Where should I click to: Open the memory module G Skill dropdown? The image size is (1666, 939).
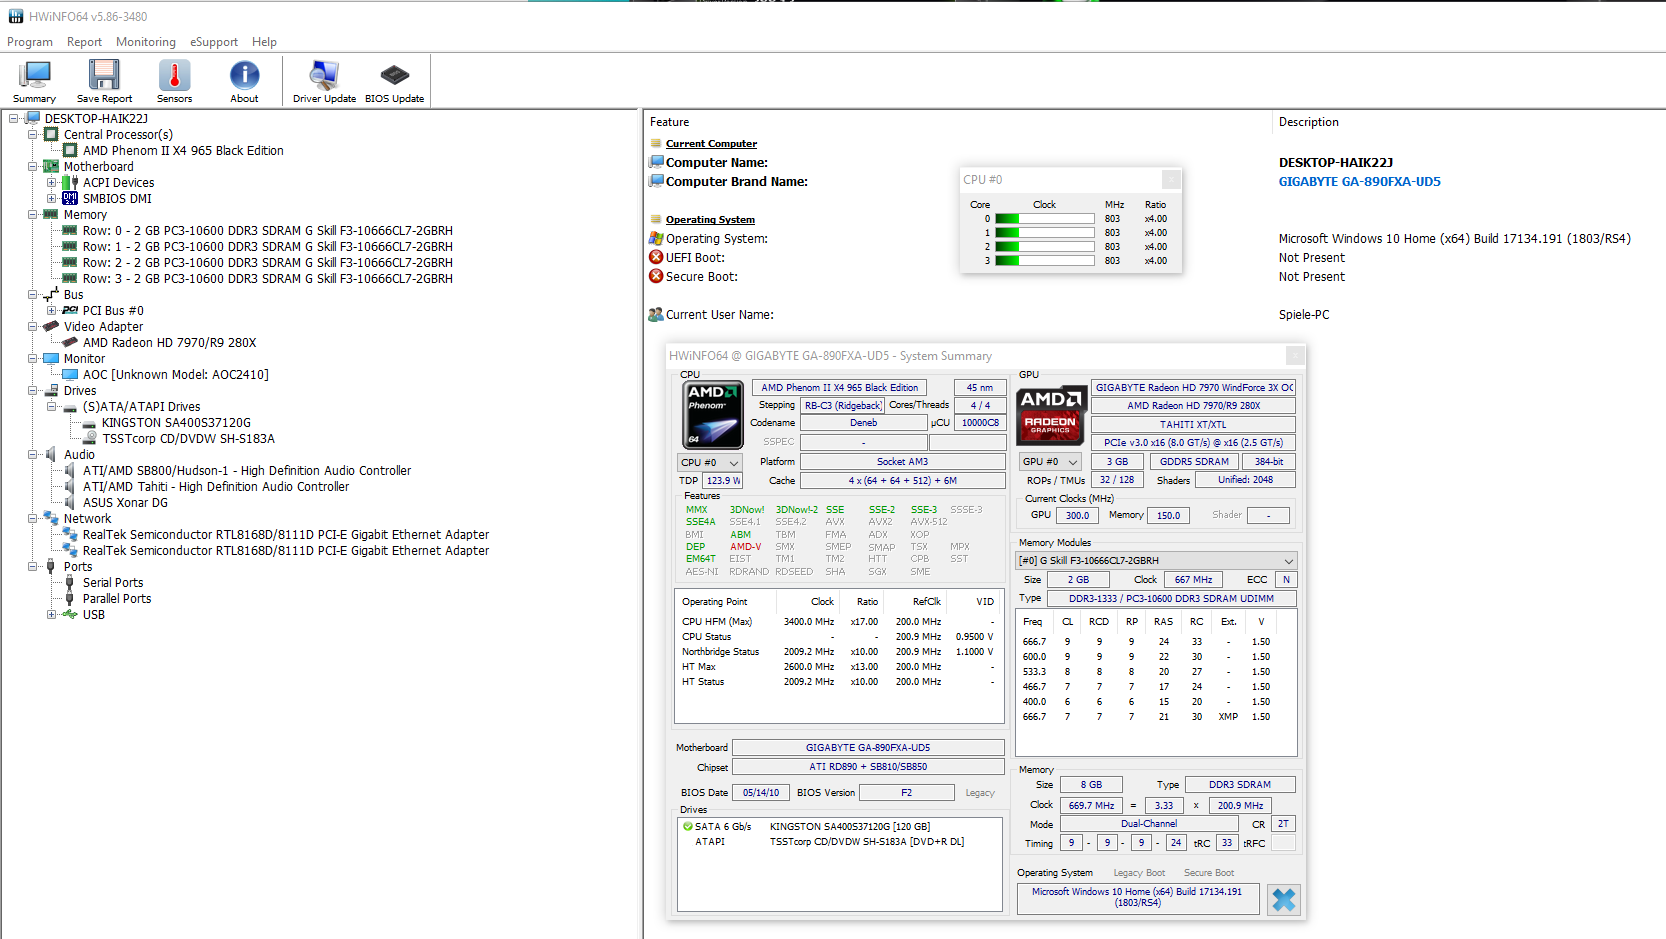tap(1157, 561)
